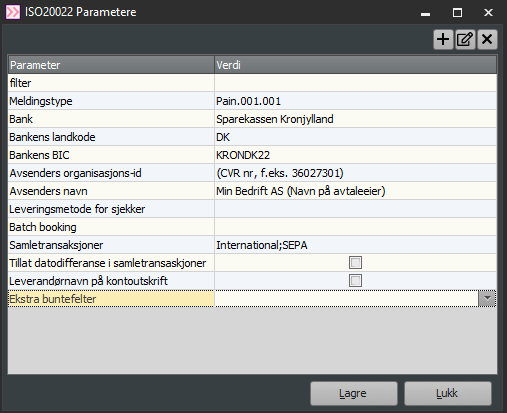Click the Lagre button
This screenshot has width=507, height=413.
coord(354,393)
